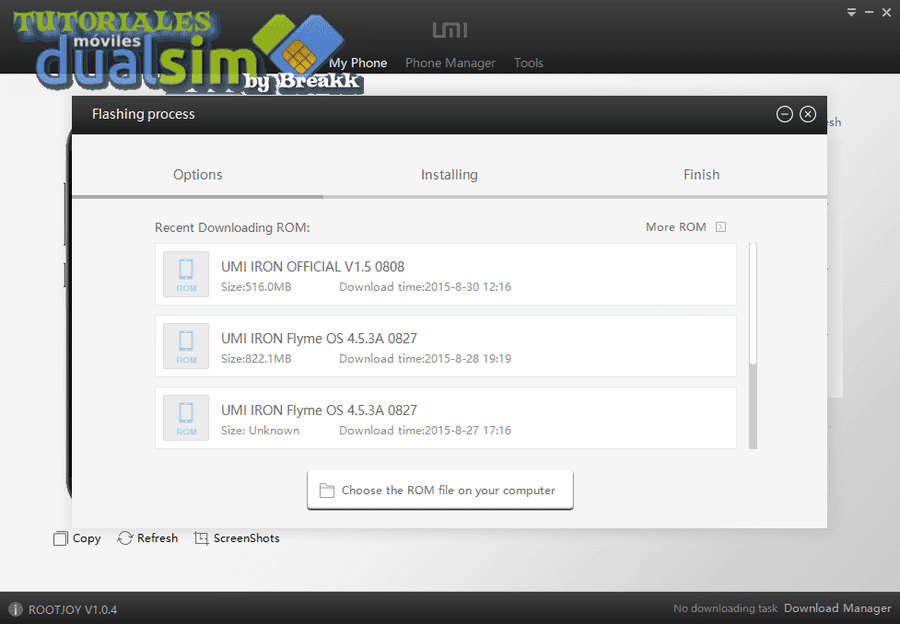This screenshot has width=900, height=624.
Task: Switch to Phone Manager tab
Action: (x=450, y=63)
